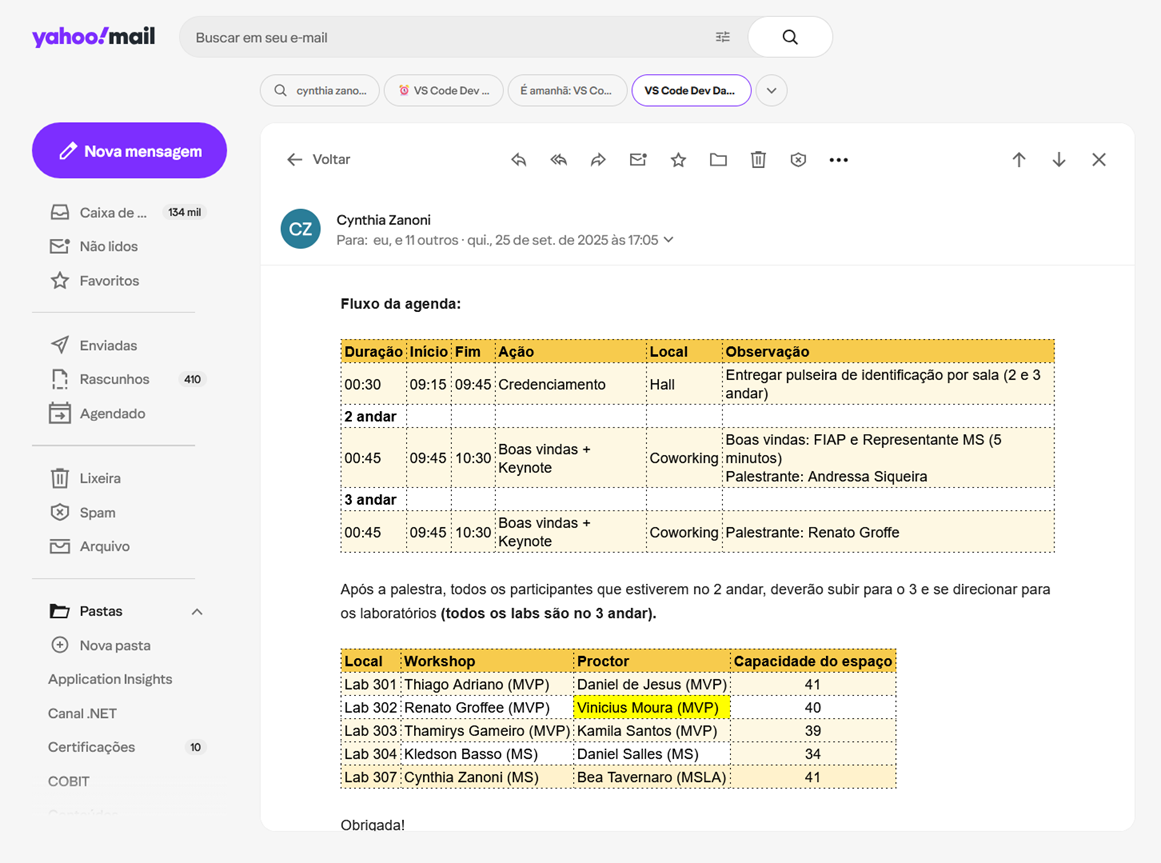Click Daniel de Jesus (MVP) proctor cell
Screen dimensions: 1161x863
[x=652, y=685]
